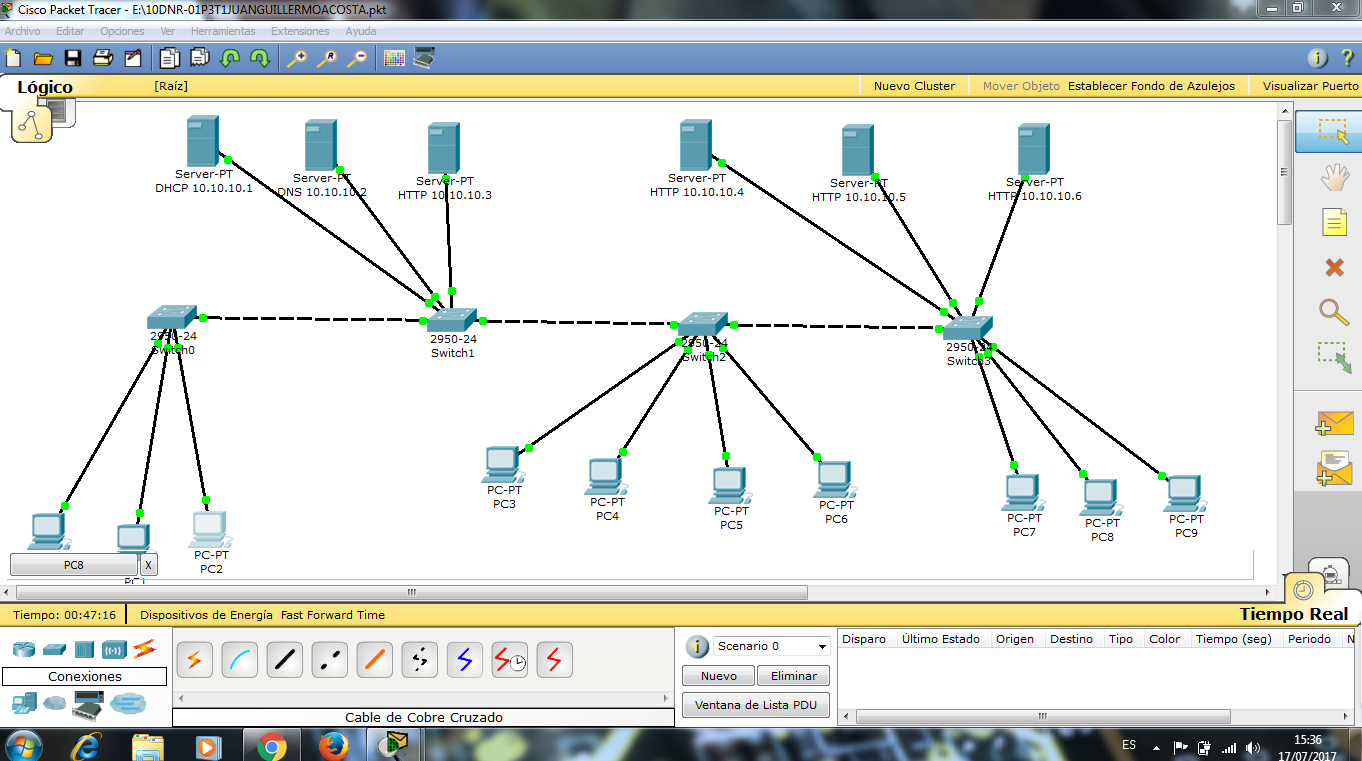Open the Extensiones menu
Viewport: 1362px width, 761px height.
[x=299, y=31]
